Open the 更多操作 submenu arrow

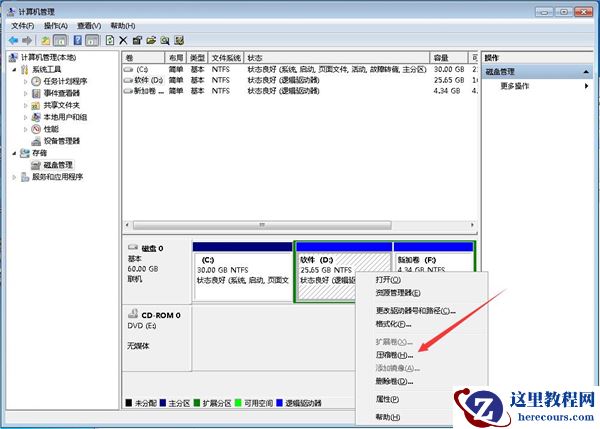(x=586, y=86)
